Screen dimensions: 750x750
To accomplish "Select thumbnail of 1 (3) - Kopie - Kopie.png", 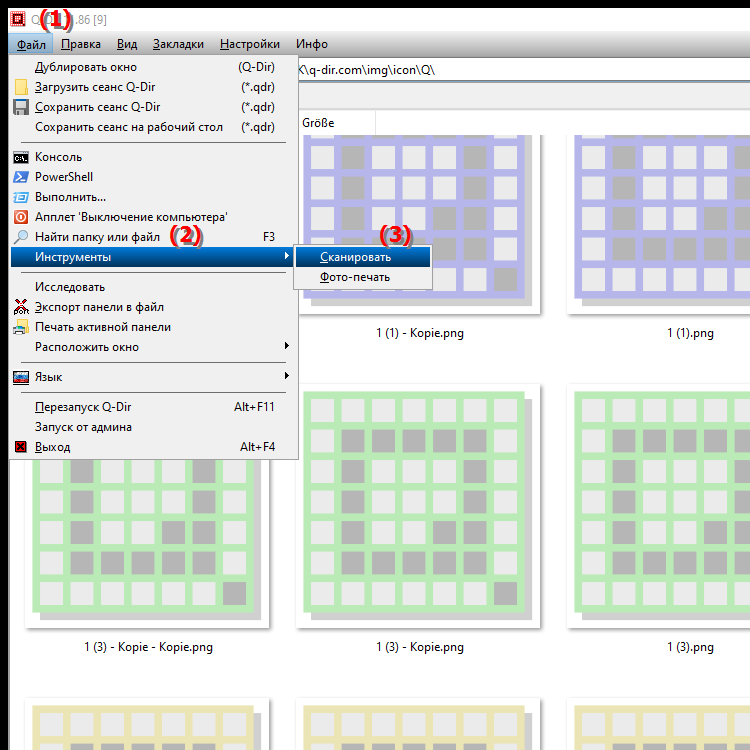I will click(x=147, y=543).
